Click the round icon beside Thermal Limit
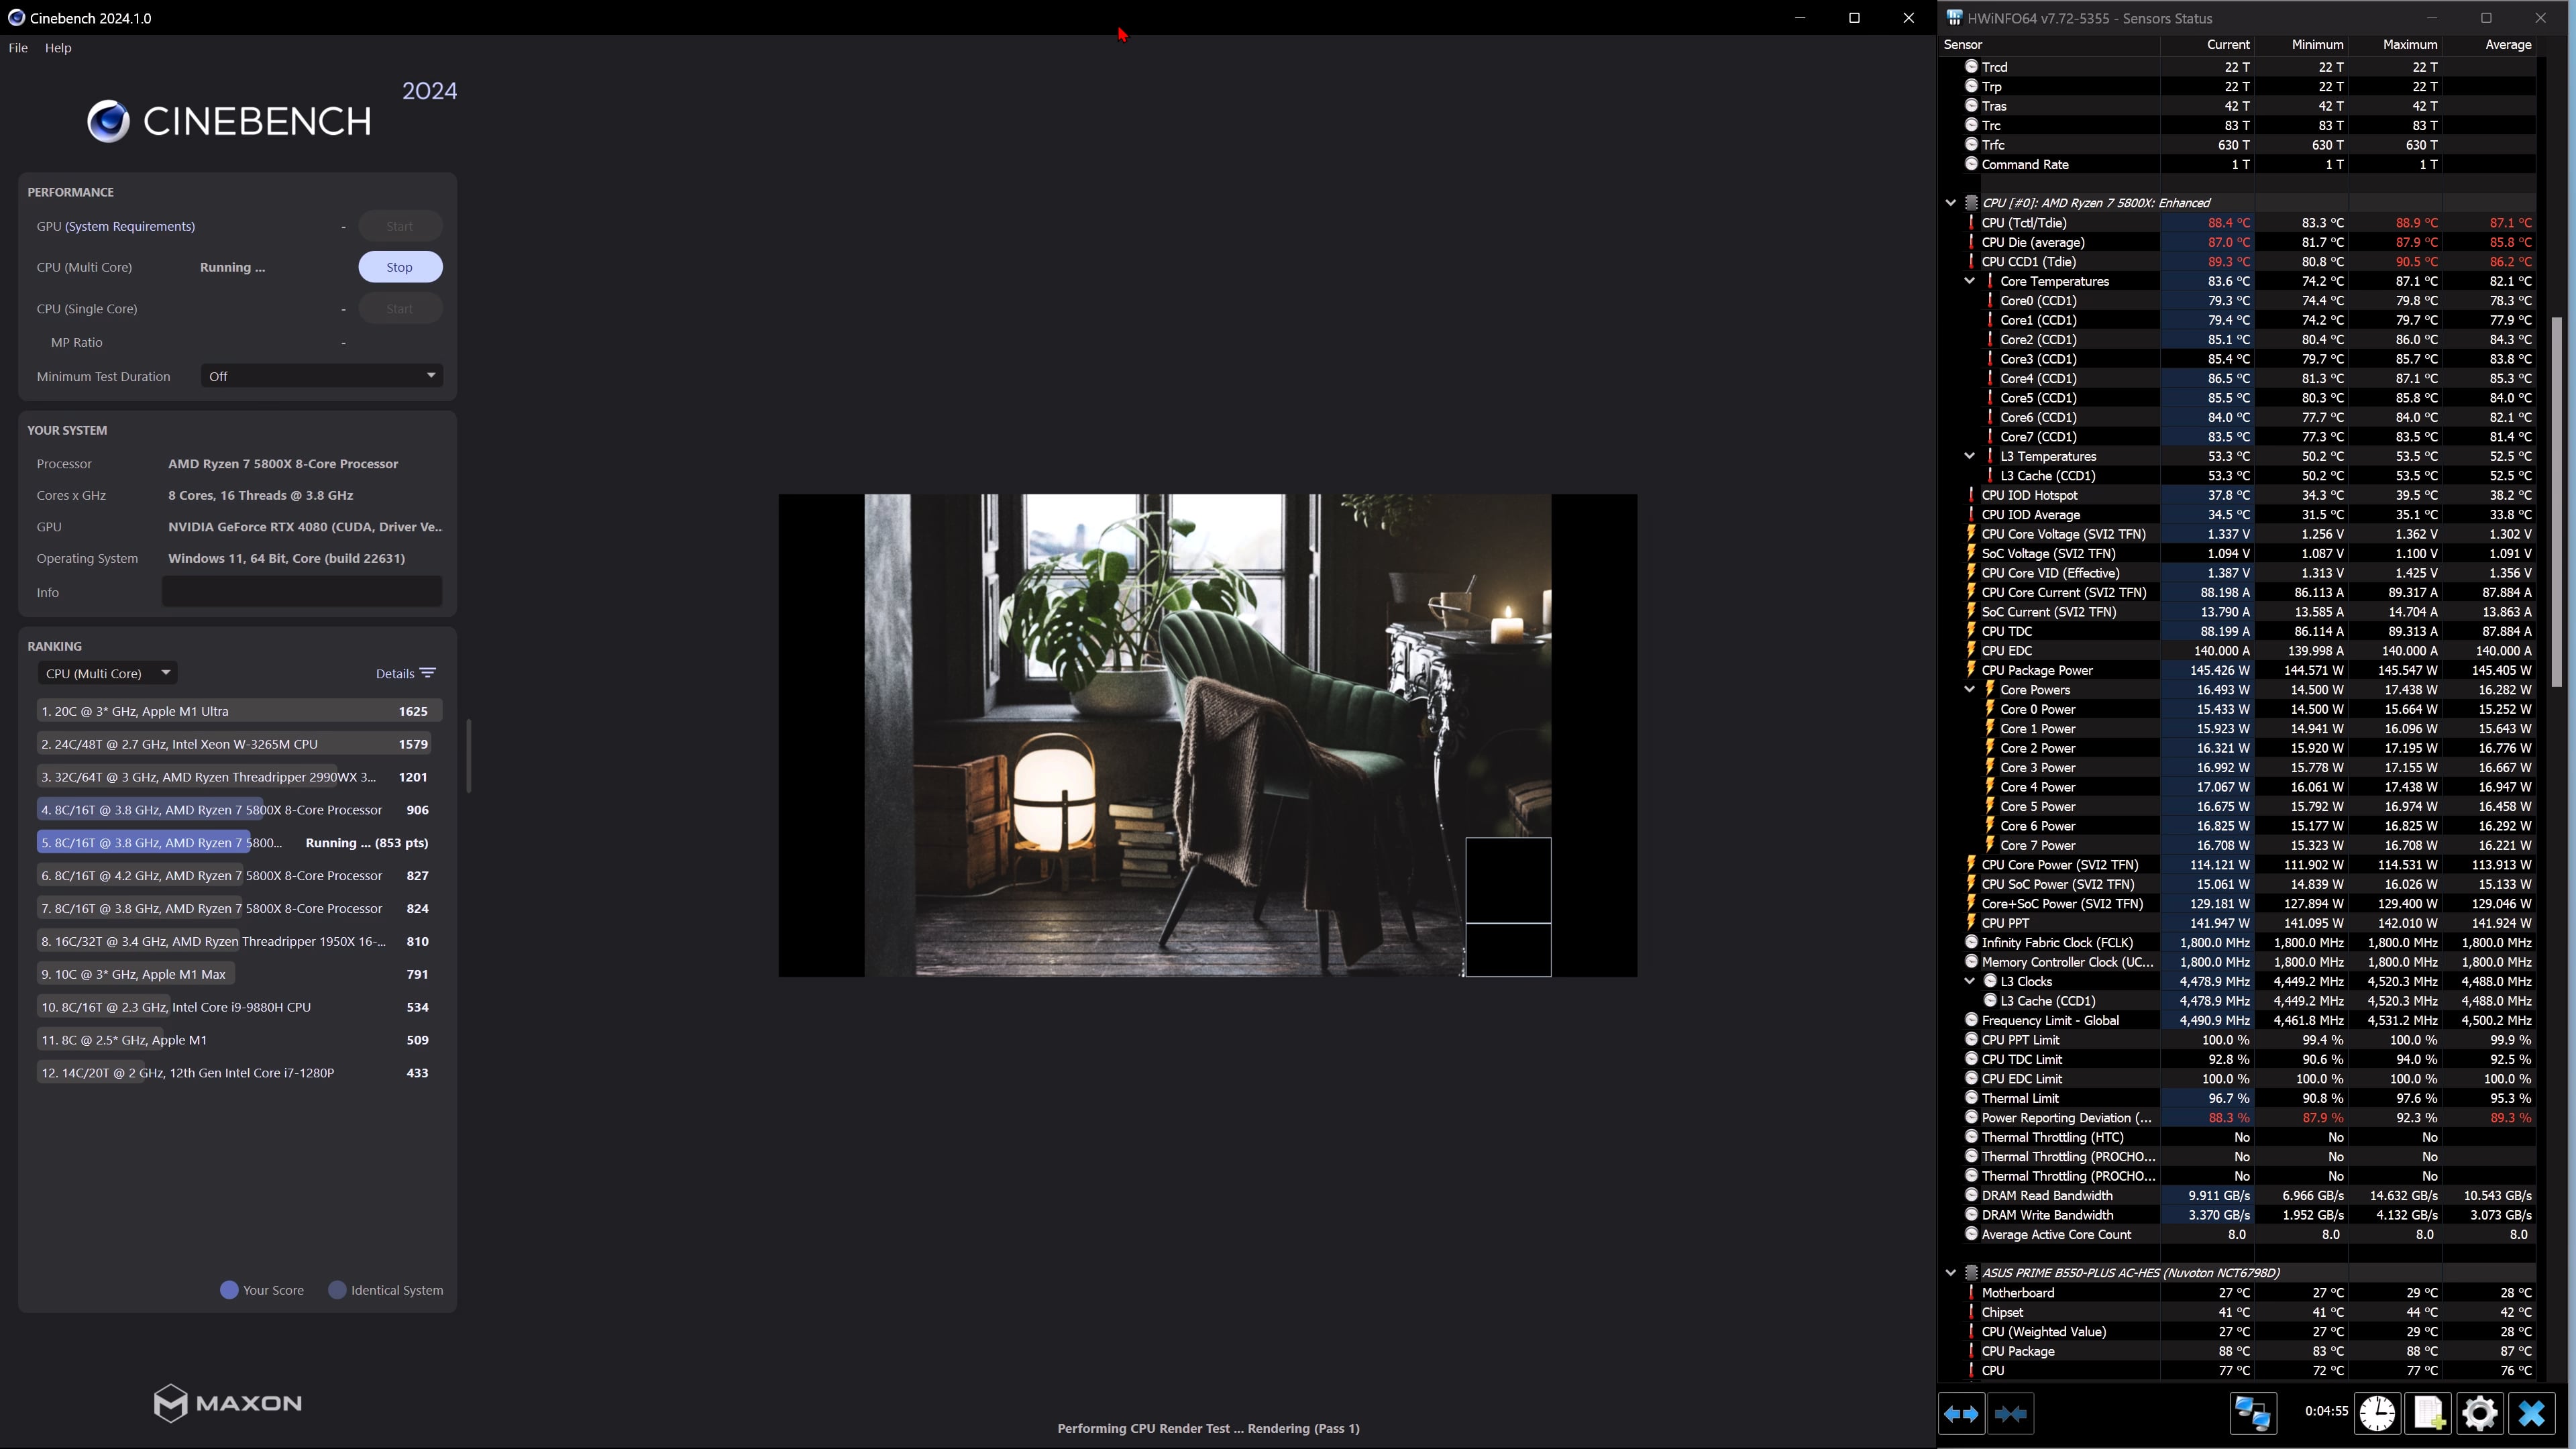2576x1449 pixels. (x=1971, y=1098)
